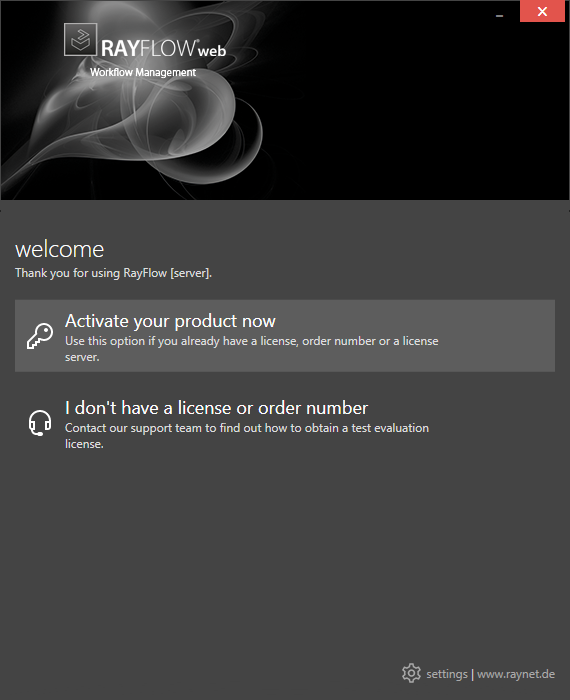
Task: Choose "I don't have a license or order number"
Action: click(x=216, y=408)
